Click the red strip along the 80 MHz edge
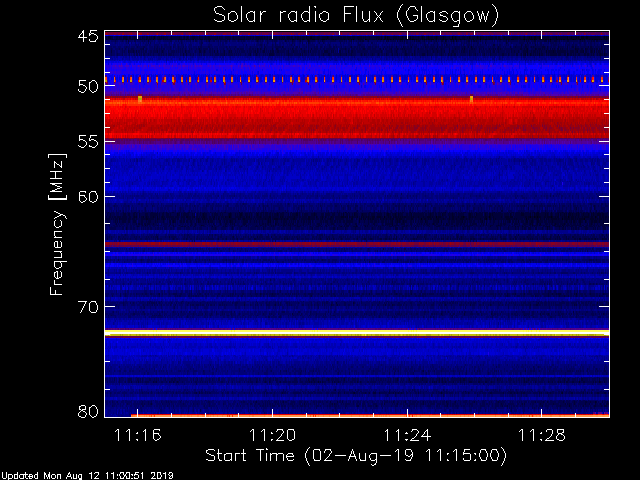 click(370, 416)
